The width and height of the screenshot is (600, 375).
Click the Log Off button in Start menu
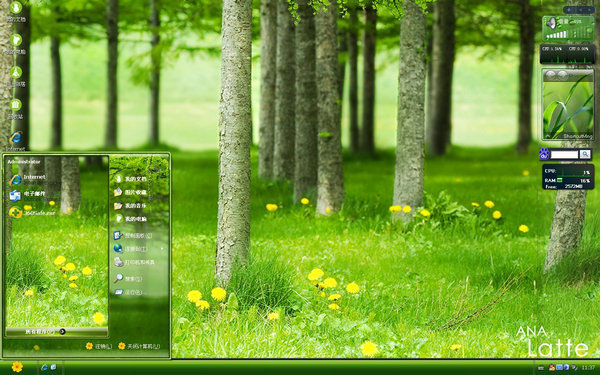pyautogui.click(x=99, y=346)
